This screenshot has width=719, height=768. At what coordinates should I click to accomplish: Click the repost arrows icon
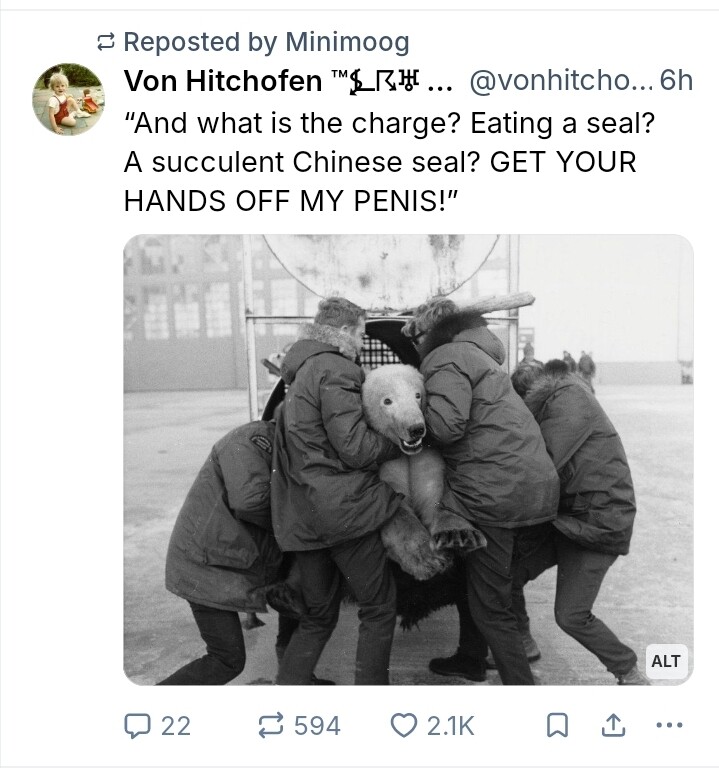pos(271,725)
